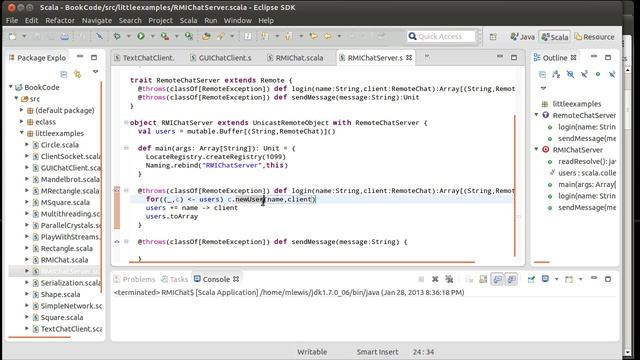Open the Outline view menu triangle
The image size is (640, 360).
543,88
